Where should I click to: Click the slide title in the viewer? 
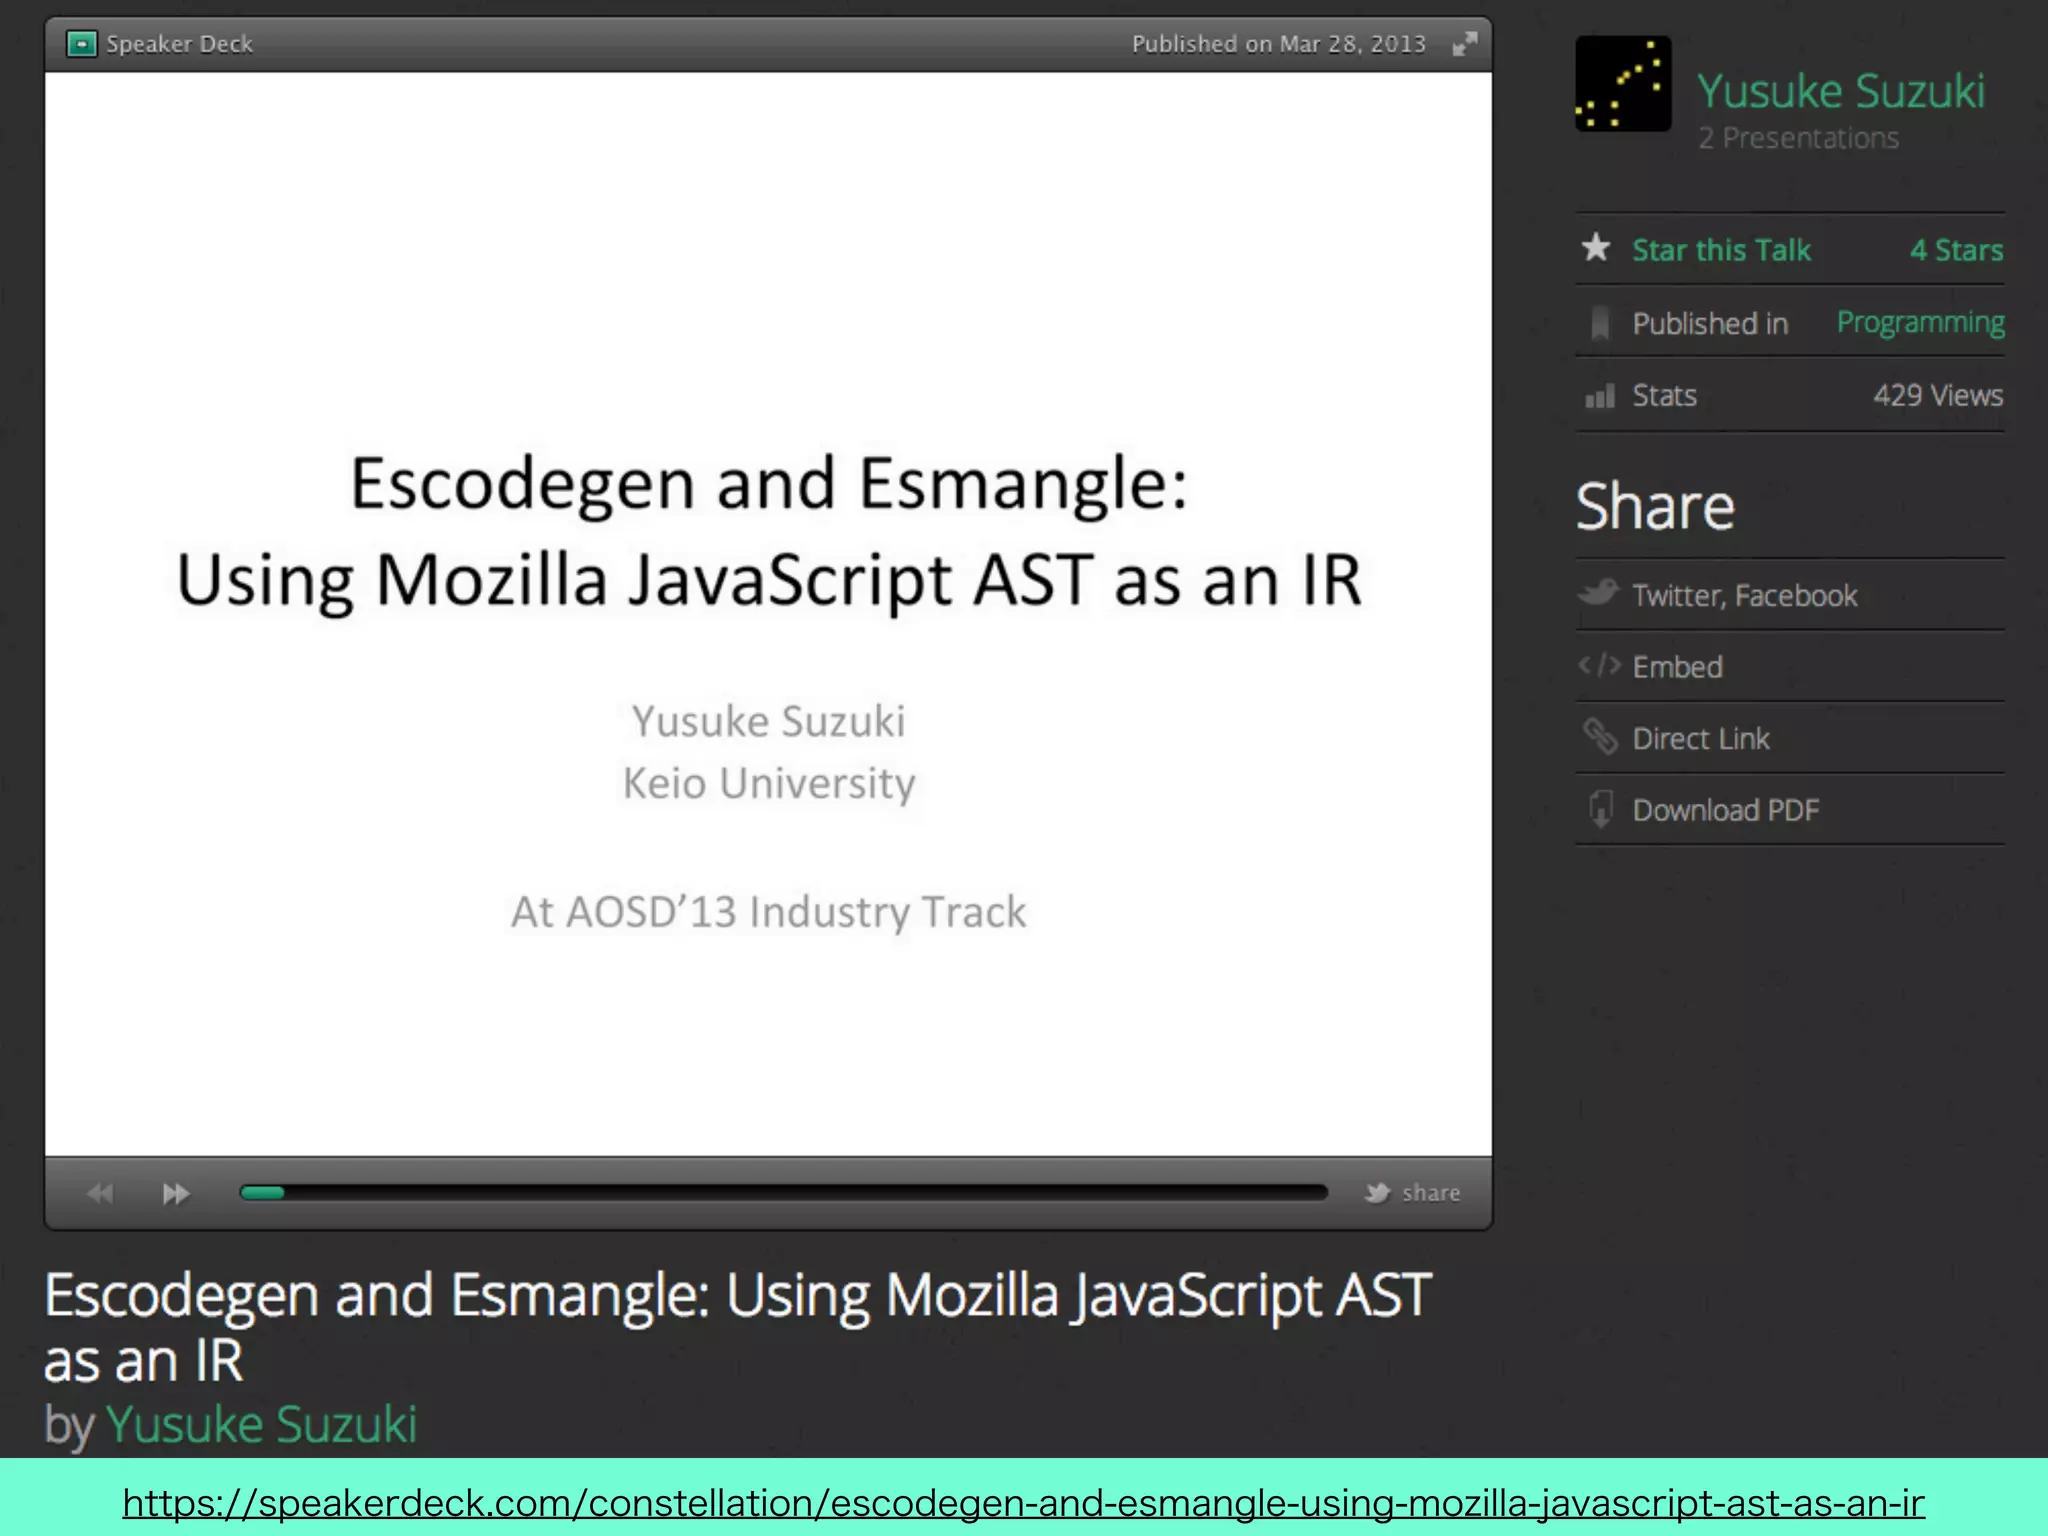coord(768,531)
